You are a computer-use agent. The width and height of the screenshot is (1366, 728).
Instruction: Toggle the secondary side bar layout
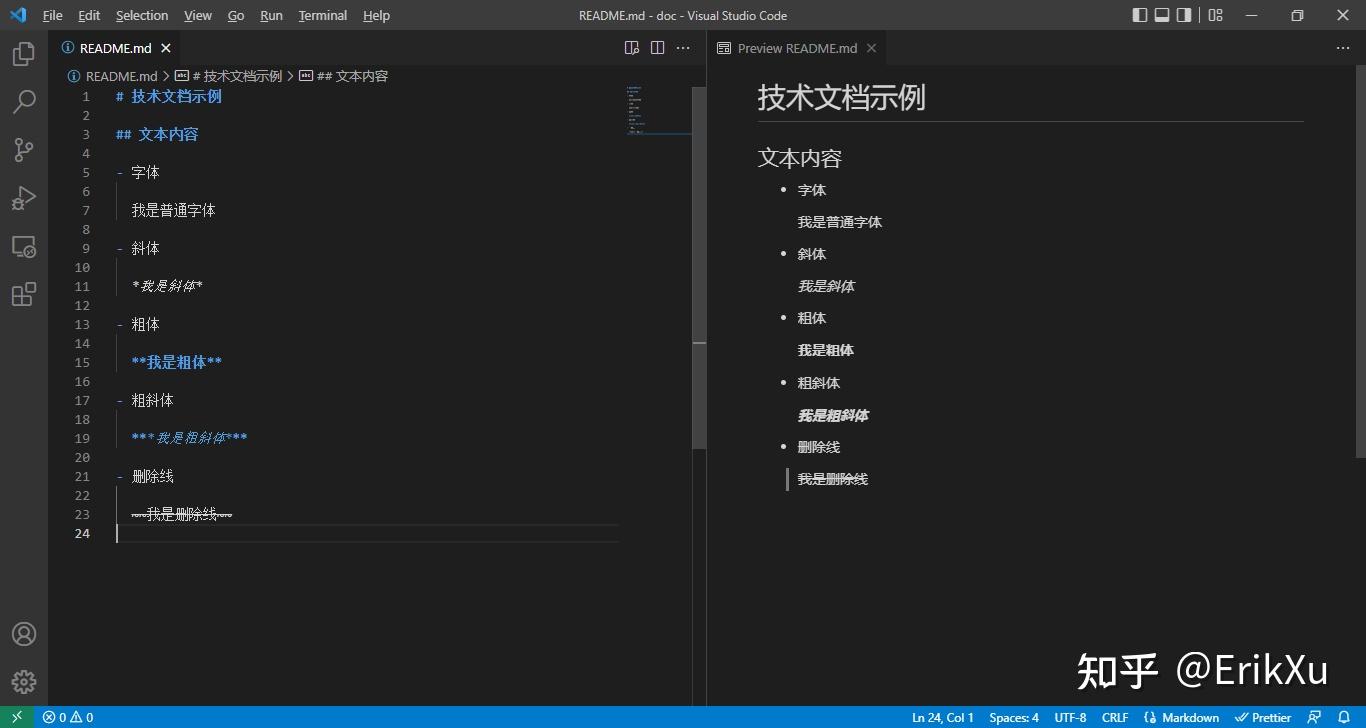point(1184,15)
